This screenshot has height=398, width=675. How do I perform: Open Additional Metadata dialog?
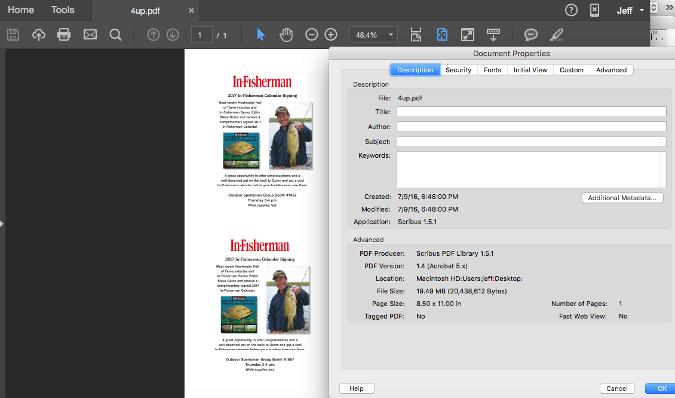click(622, 197)
